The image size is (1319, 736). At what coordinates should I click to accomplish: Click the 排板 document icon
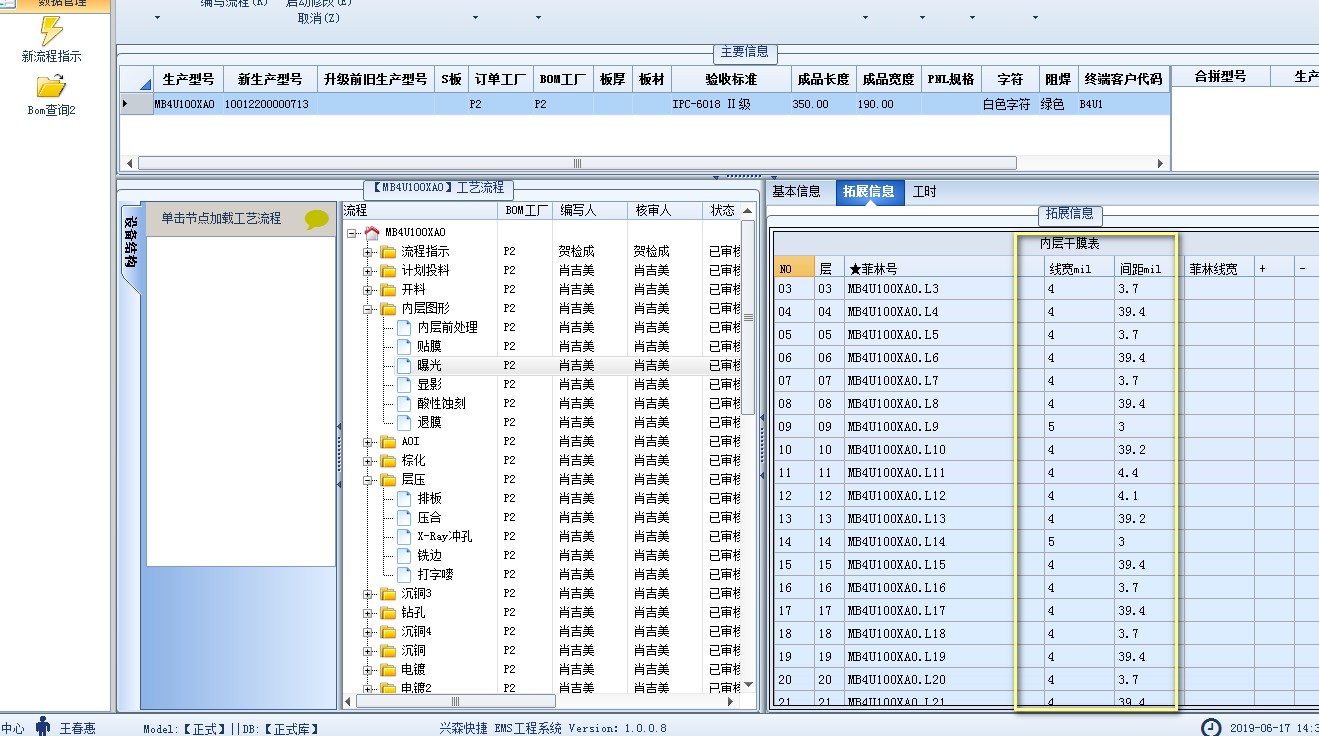pos(404,498)
